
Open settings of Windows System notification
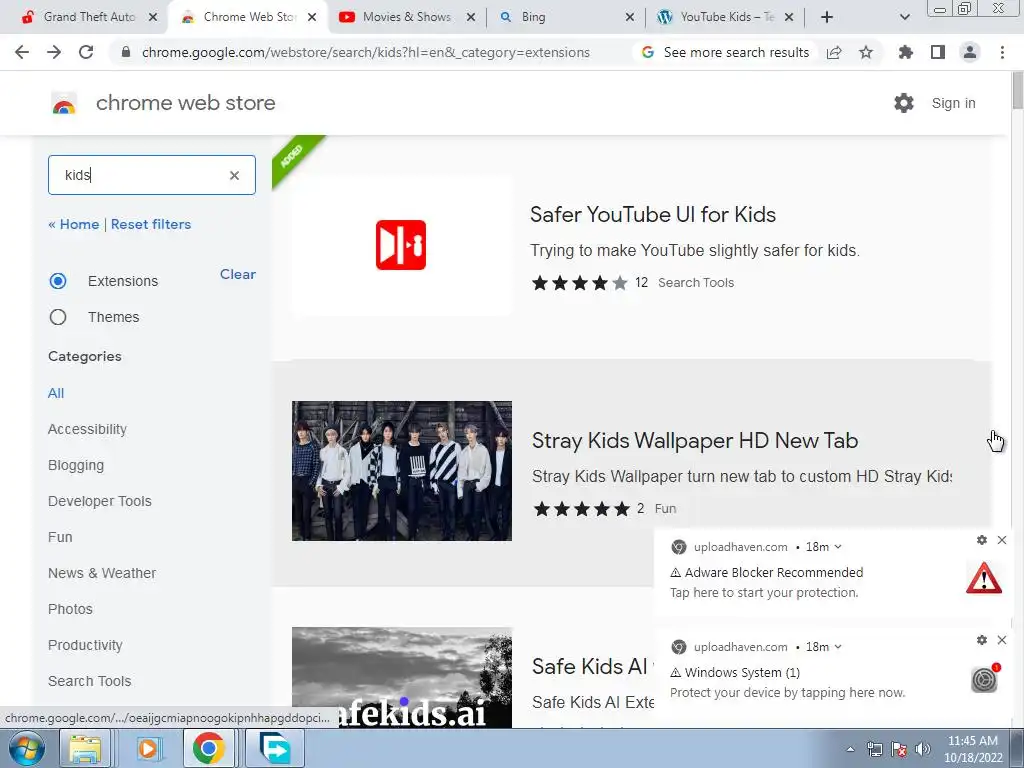(x=982, y=640)
